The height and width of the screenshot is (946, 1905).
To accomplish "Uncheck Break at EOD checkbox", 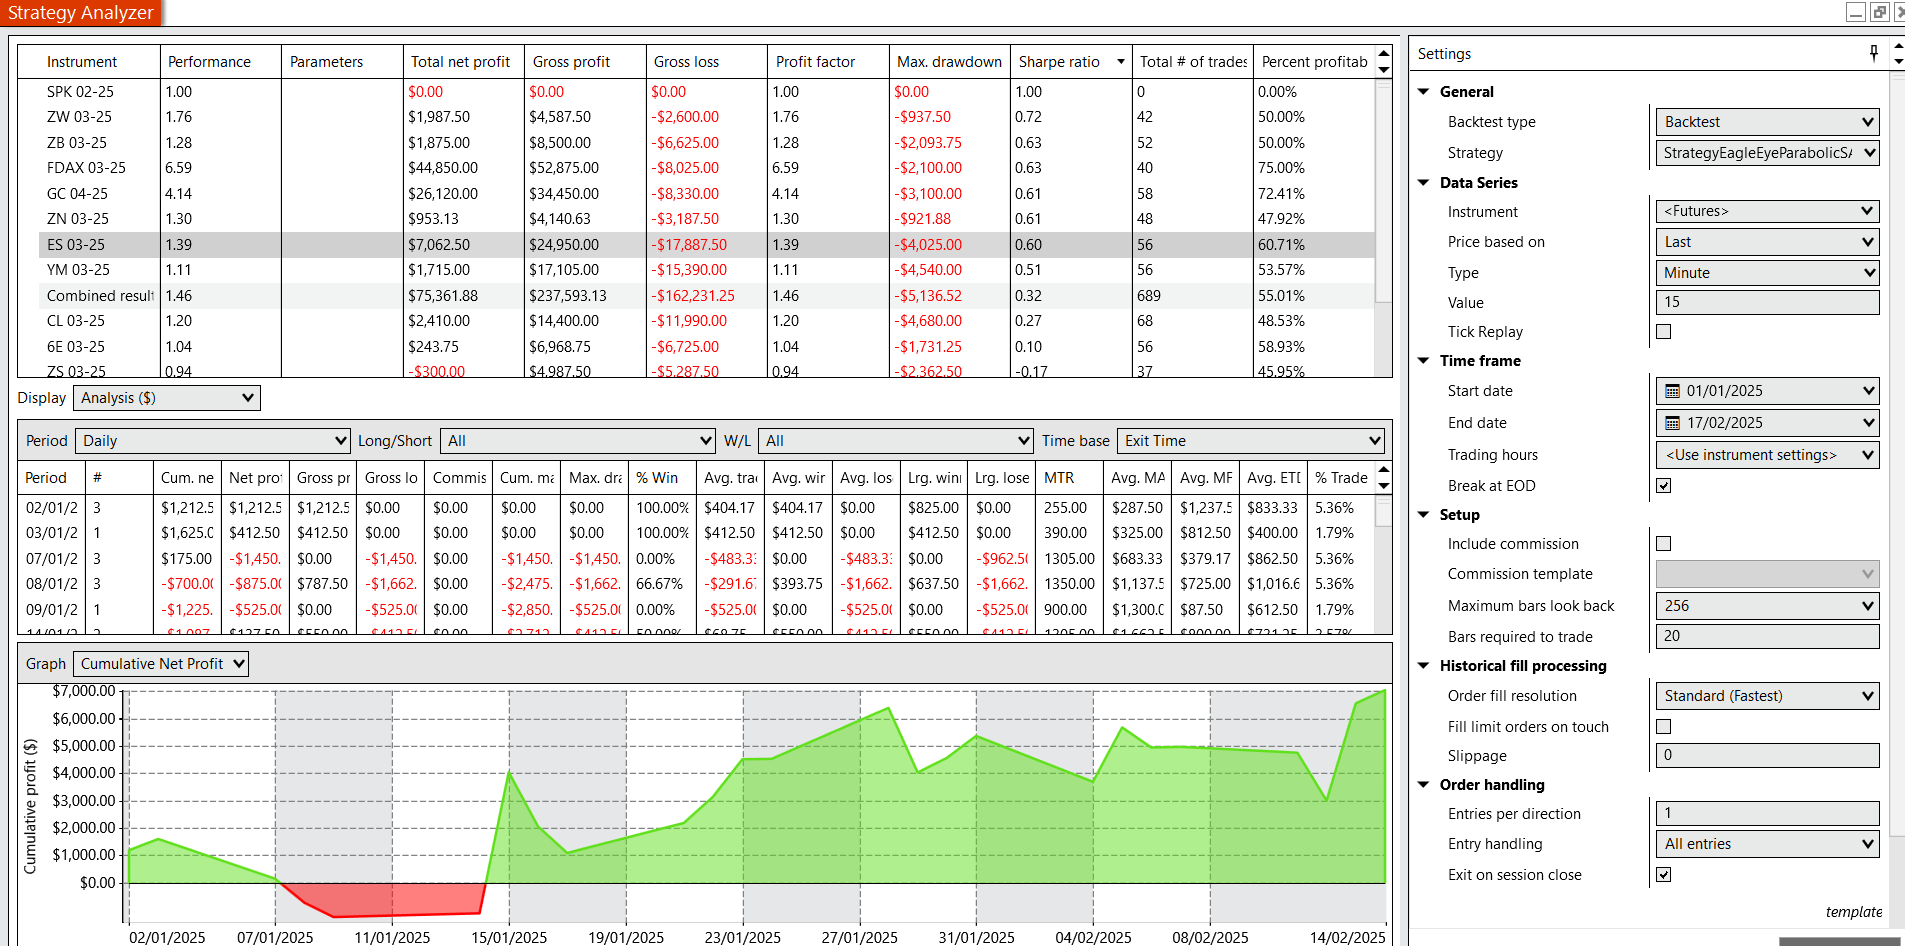I will point(1664,486).
